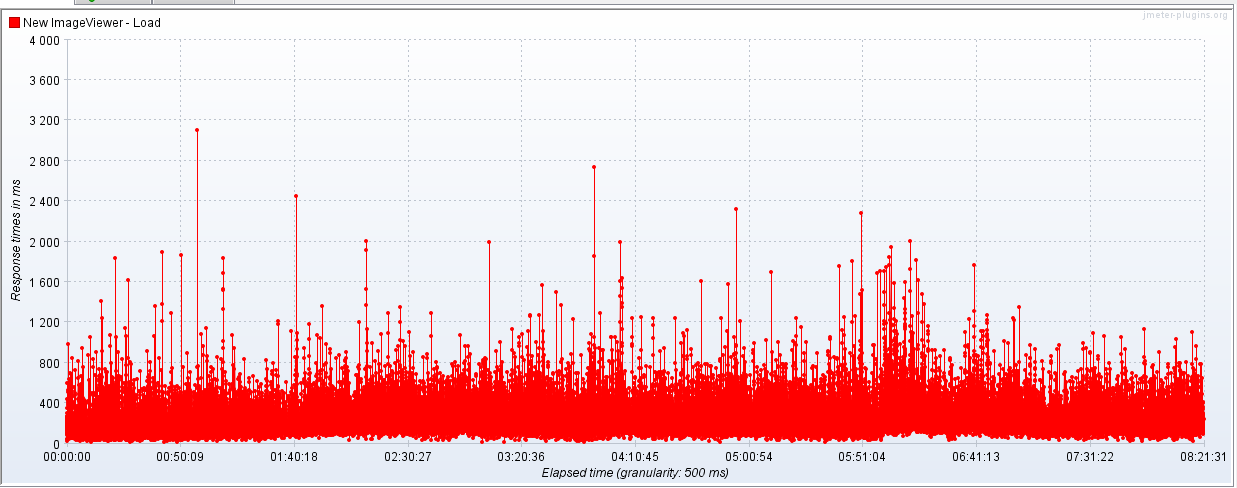Click the '01:40:18' time label
The width and height of the screenshot is (1237, 488).
point(295,457)
